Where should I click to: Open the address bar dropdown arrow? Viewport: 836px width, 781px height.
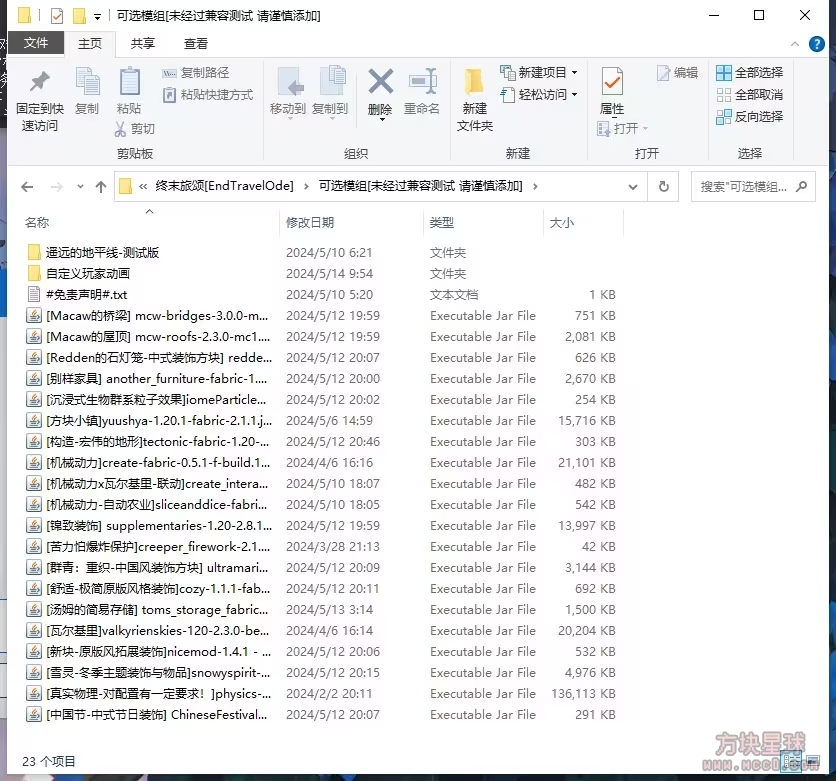[631, 186]
